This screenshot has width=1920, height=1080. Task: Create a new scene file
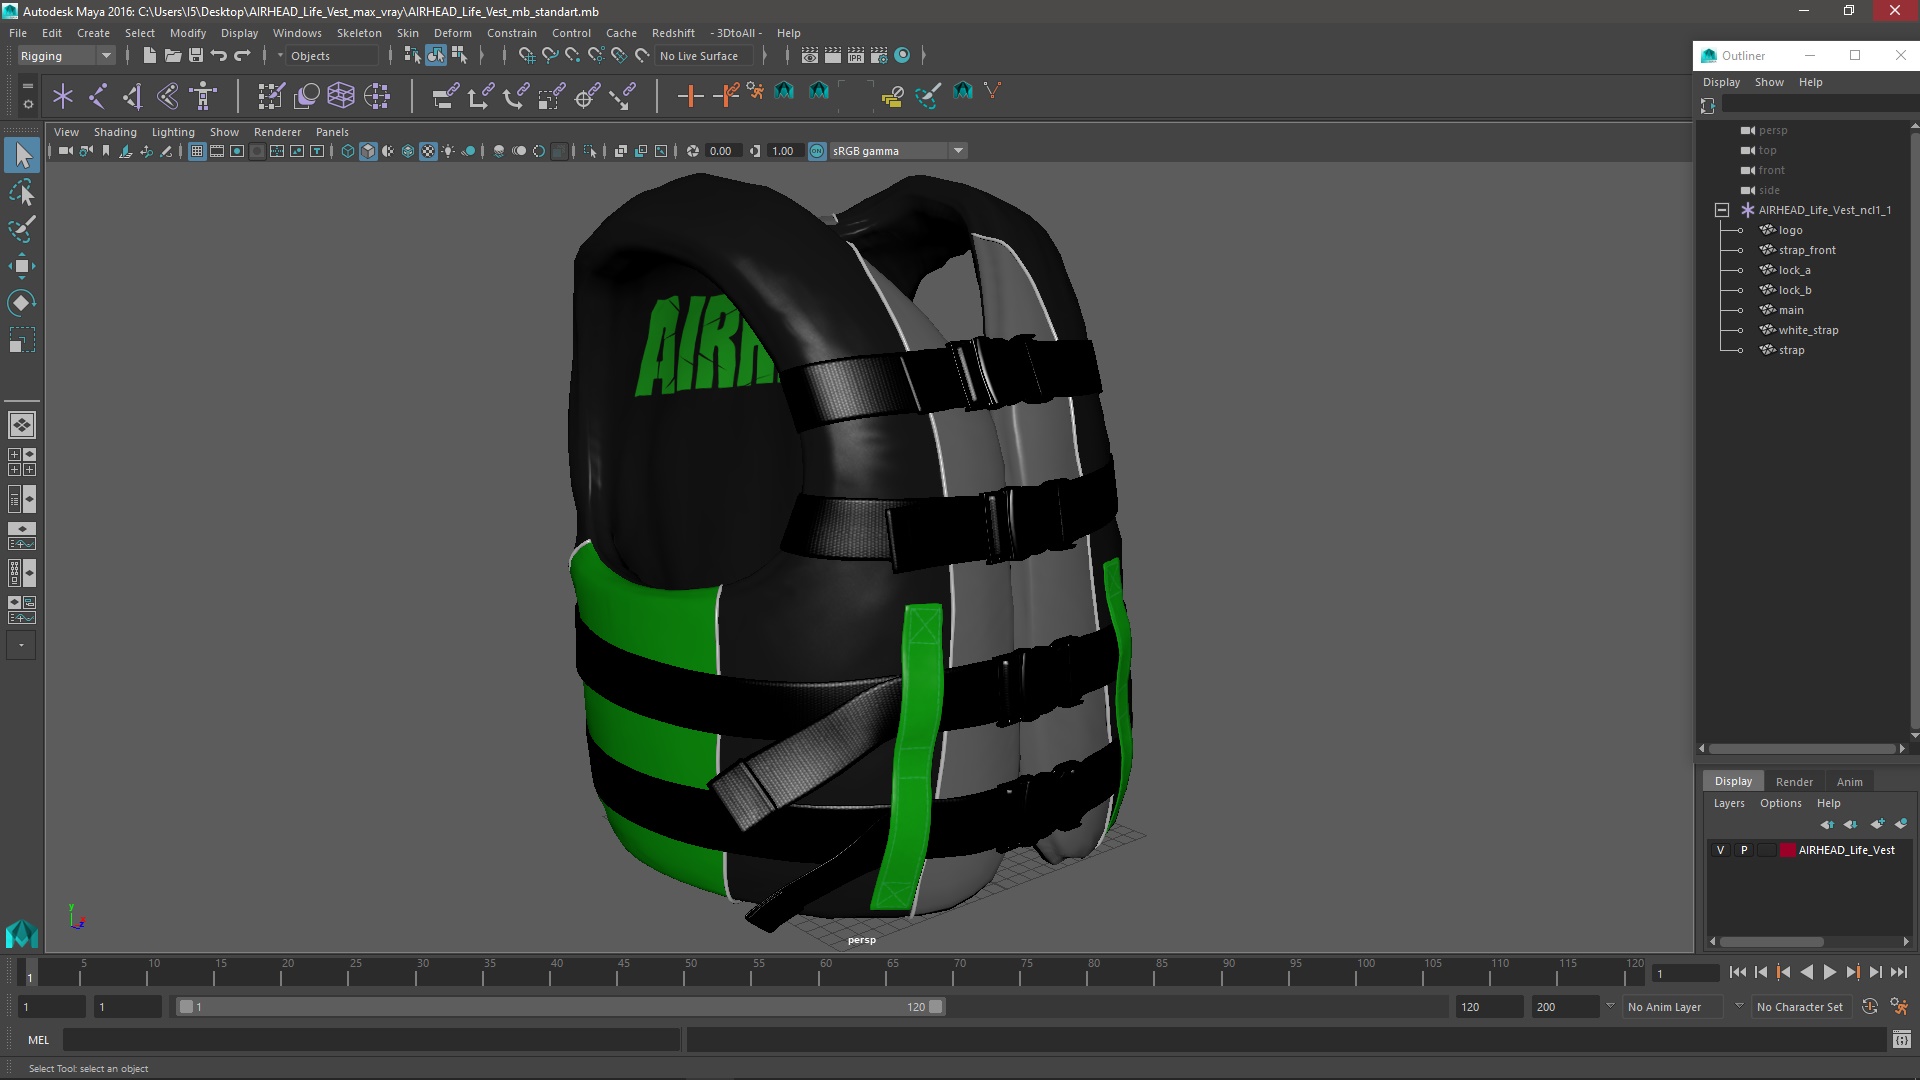[x=149, y=56]
